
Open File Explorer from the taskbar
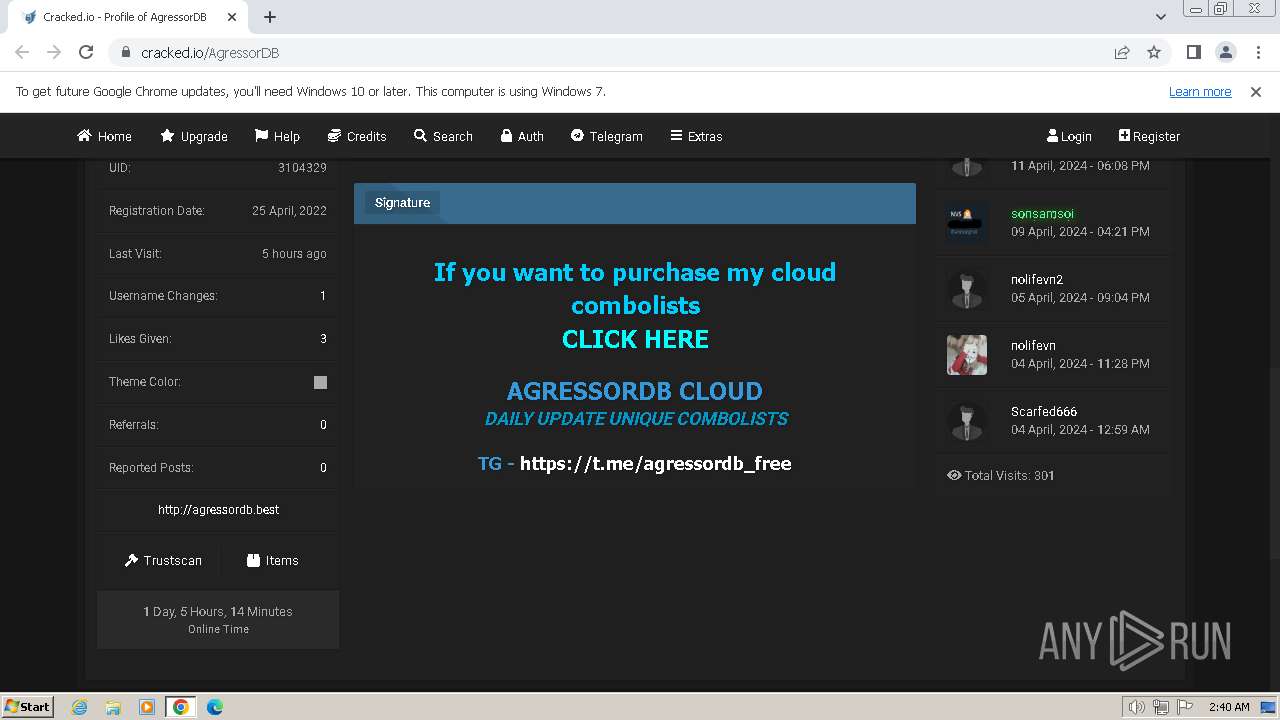113,707
